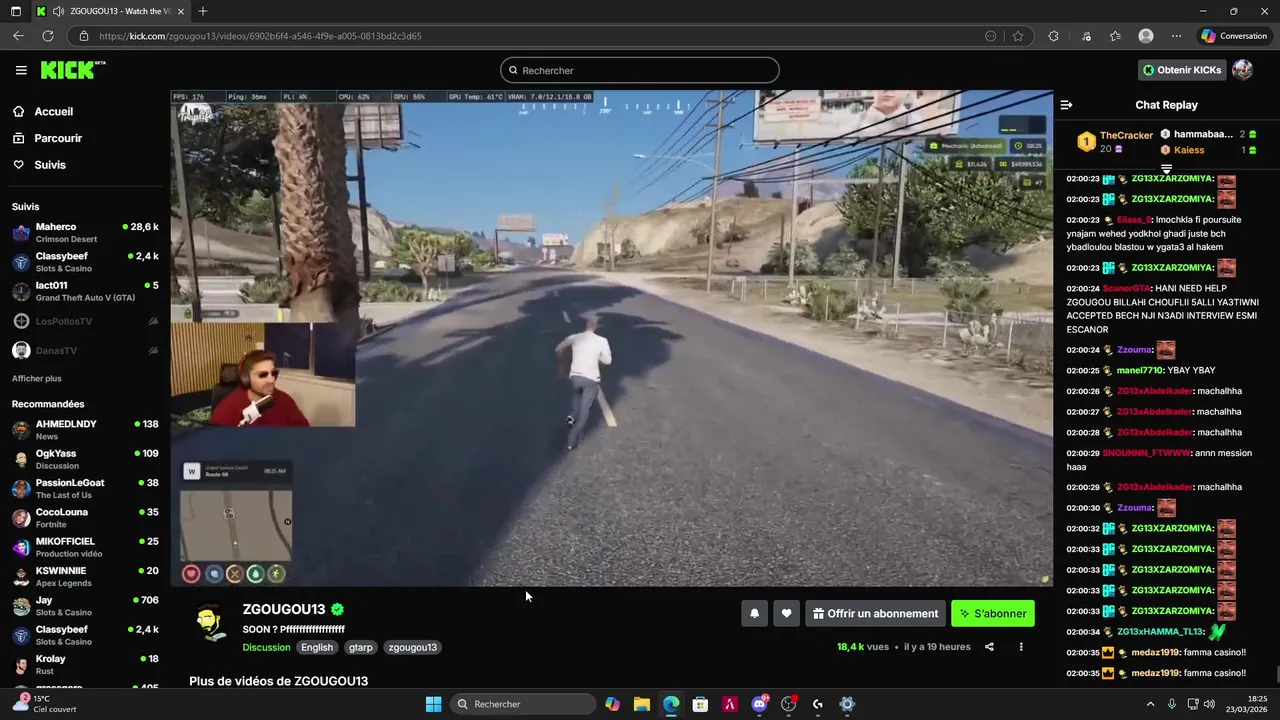Click Kaiess in gifter leaderboard

[1189, 150]
